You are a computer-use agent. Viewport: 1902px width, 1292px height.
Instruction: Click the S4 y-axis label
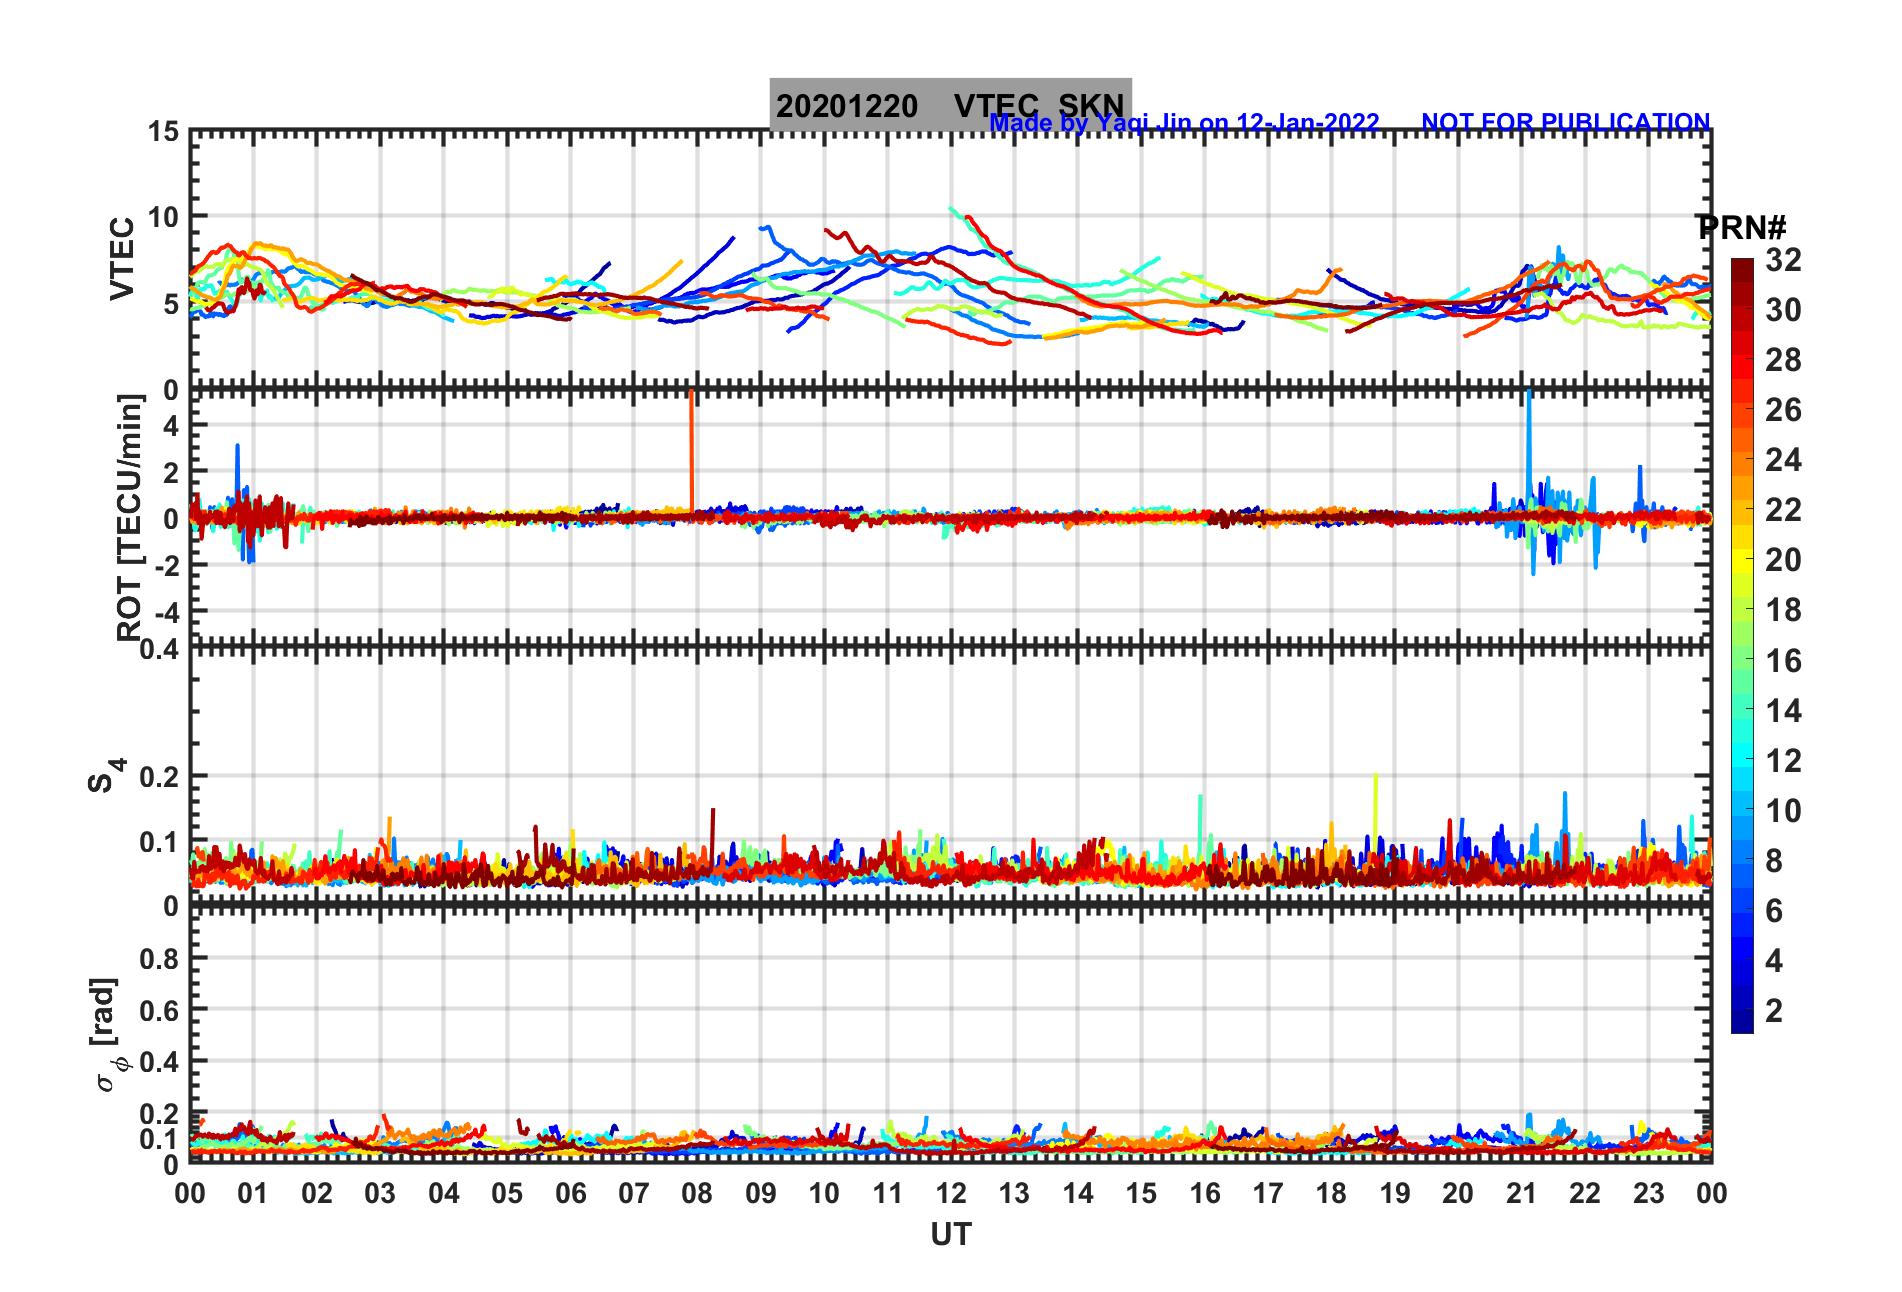click(106, 775)
